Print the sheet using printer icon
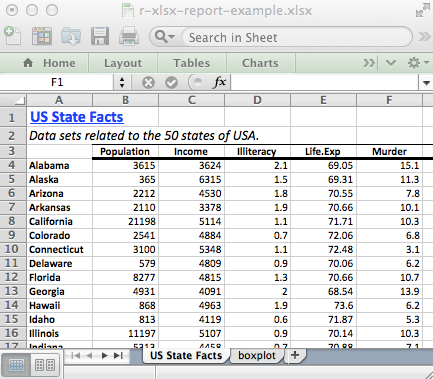 click(x=129, y=36)
